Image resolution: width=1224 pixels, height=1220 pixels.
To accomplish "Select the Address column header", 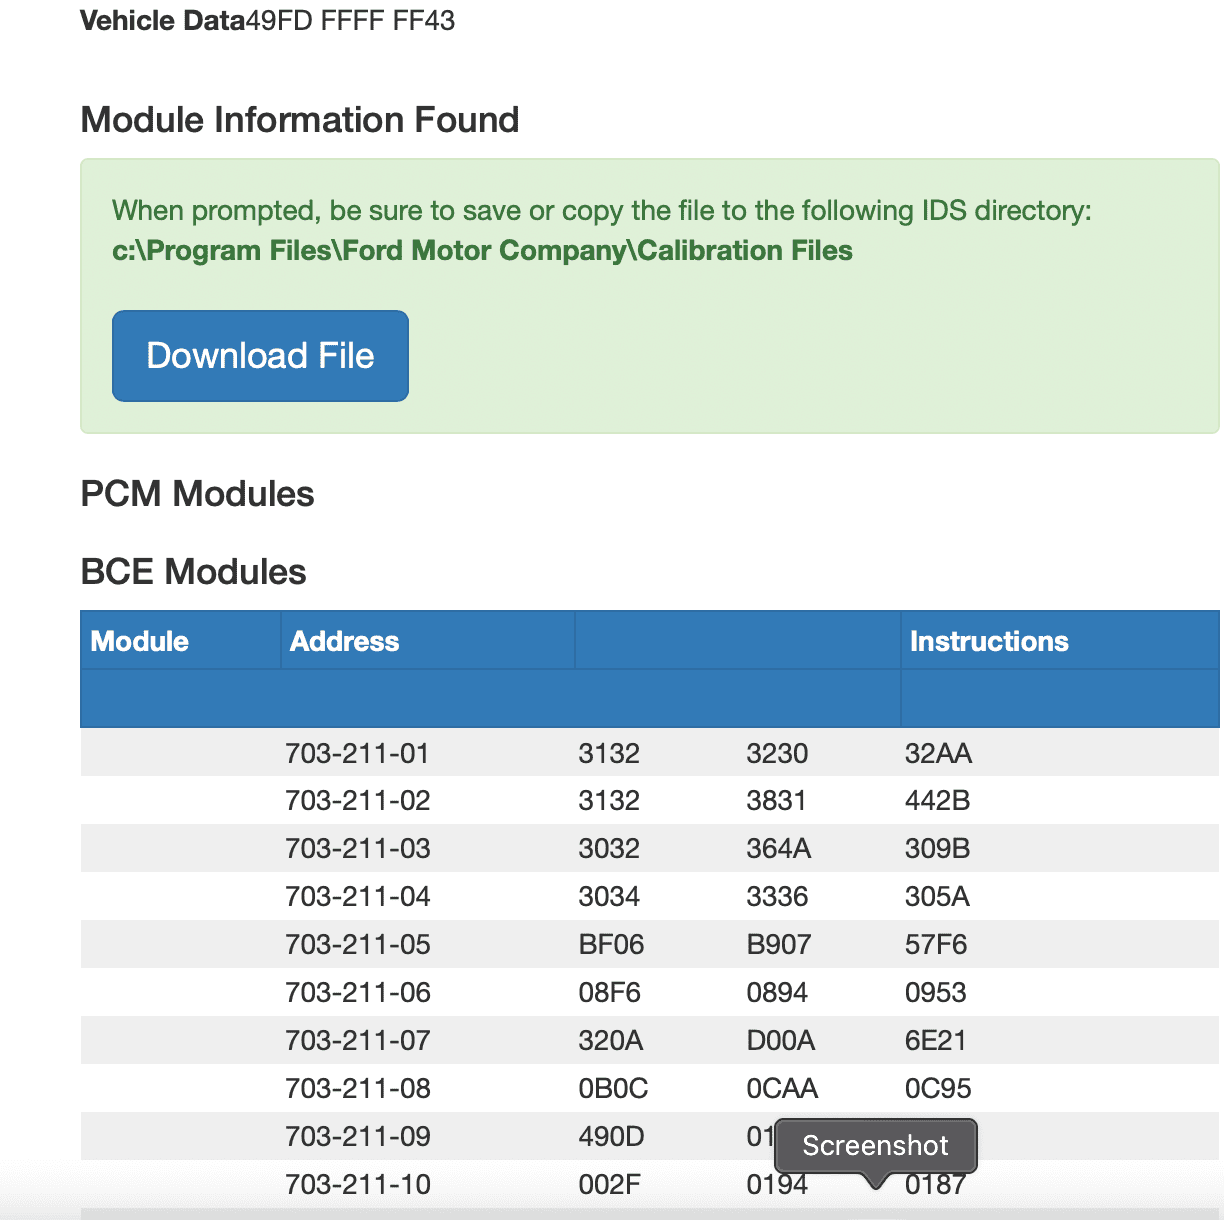I will [x=344, y=641].
